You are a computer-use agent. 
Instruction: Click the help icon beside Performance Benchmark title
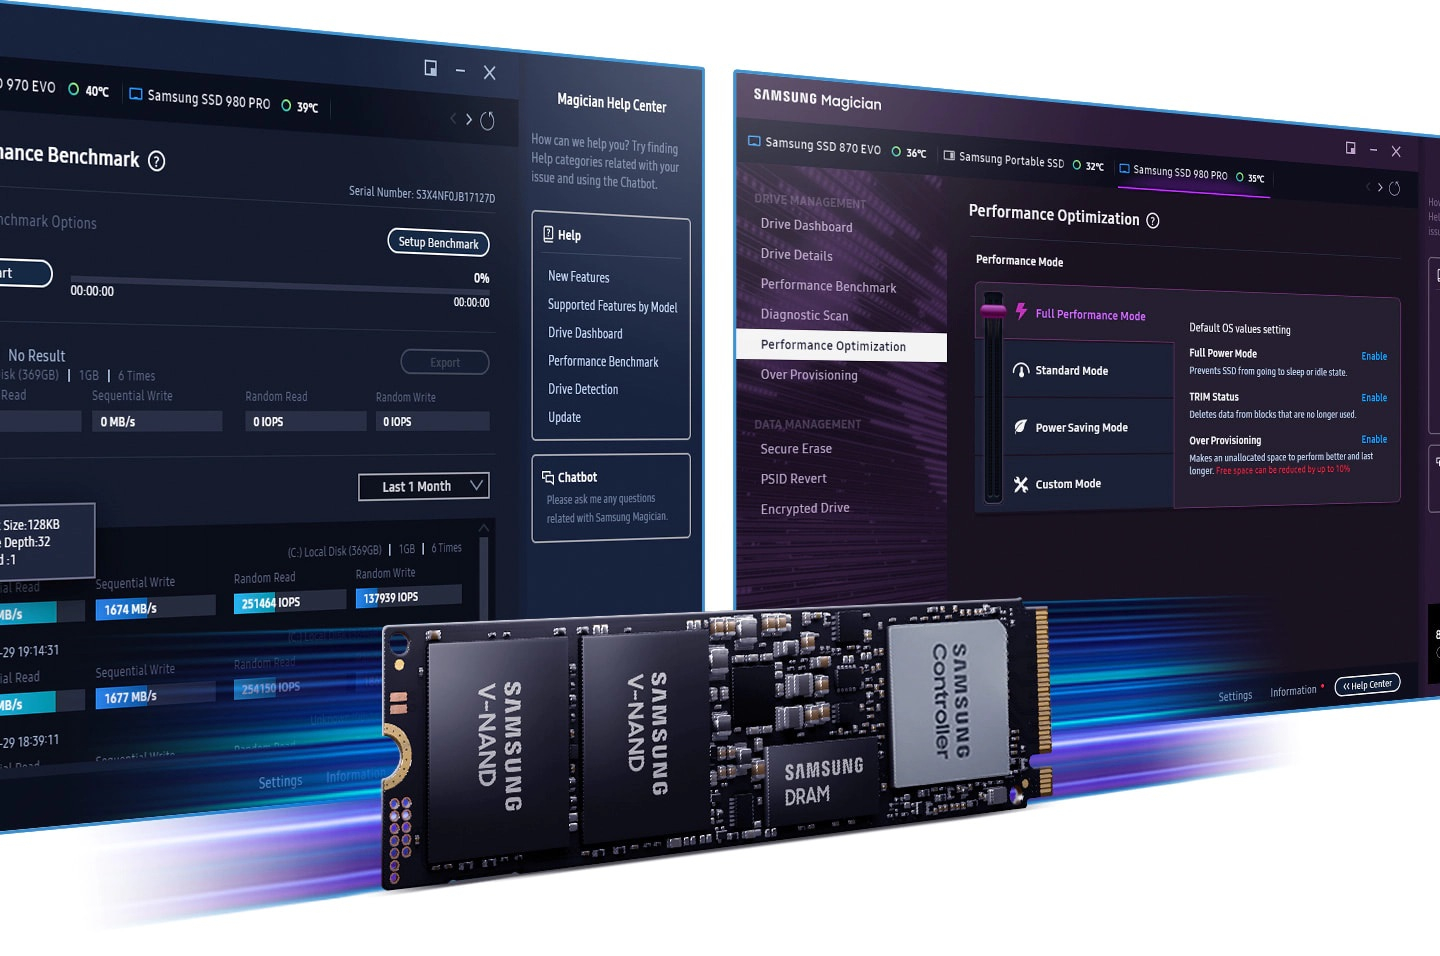pos(157,161)
